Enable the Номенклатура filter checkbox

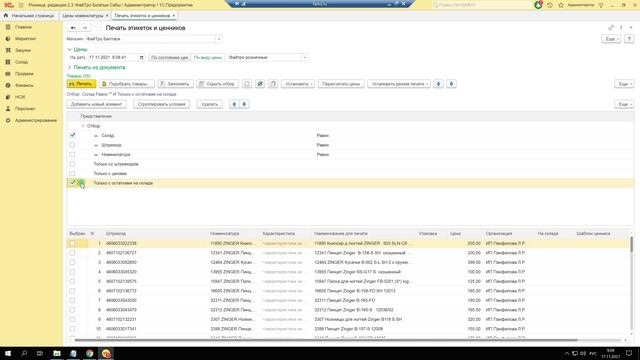[72, 154]
